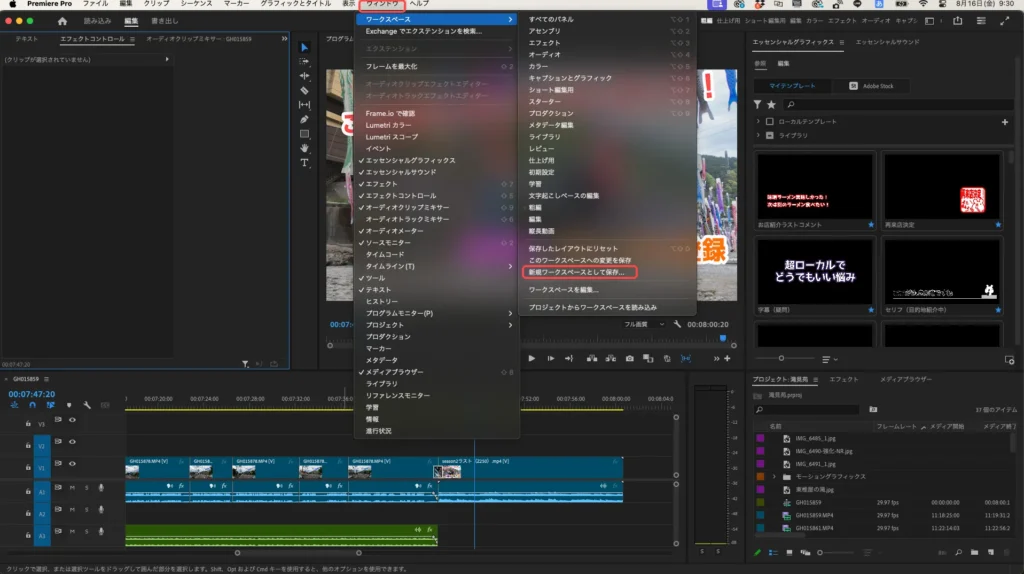Select the Hand tool
Viewport: 1024px width, 574px height.
(x=305, y=148)
